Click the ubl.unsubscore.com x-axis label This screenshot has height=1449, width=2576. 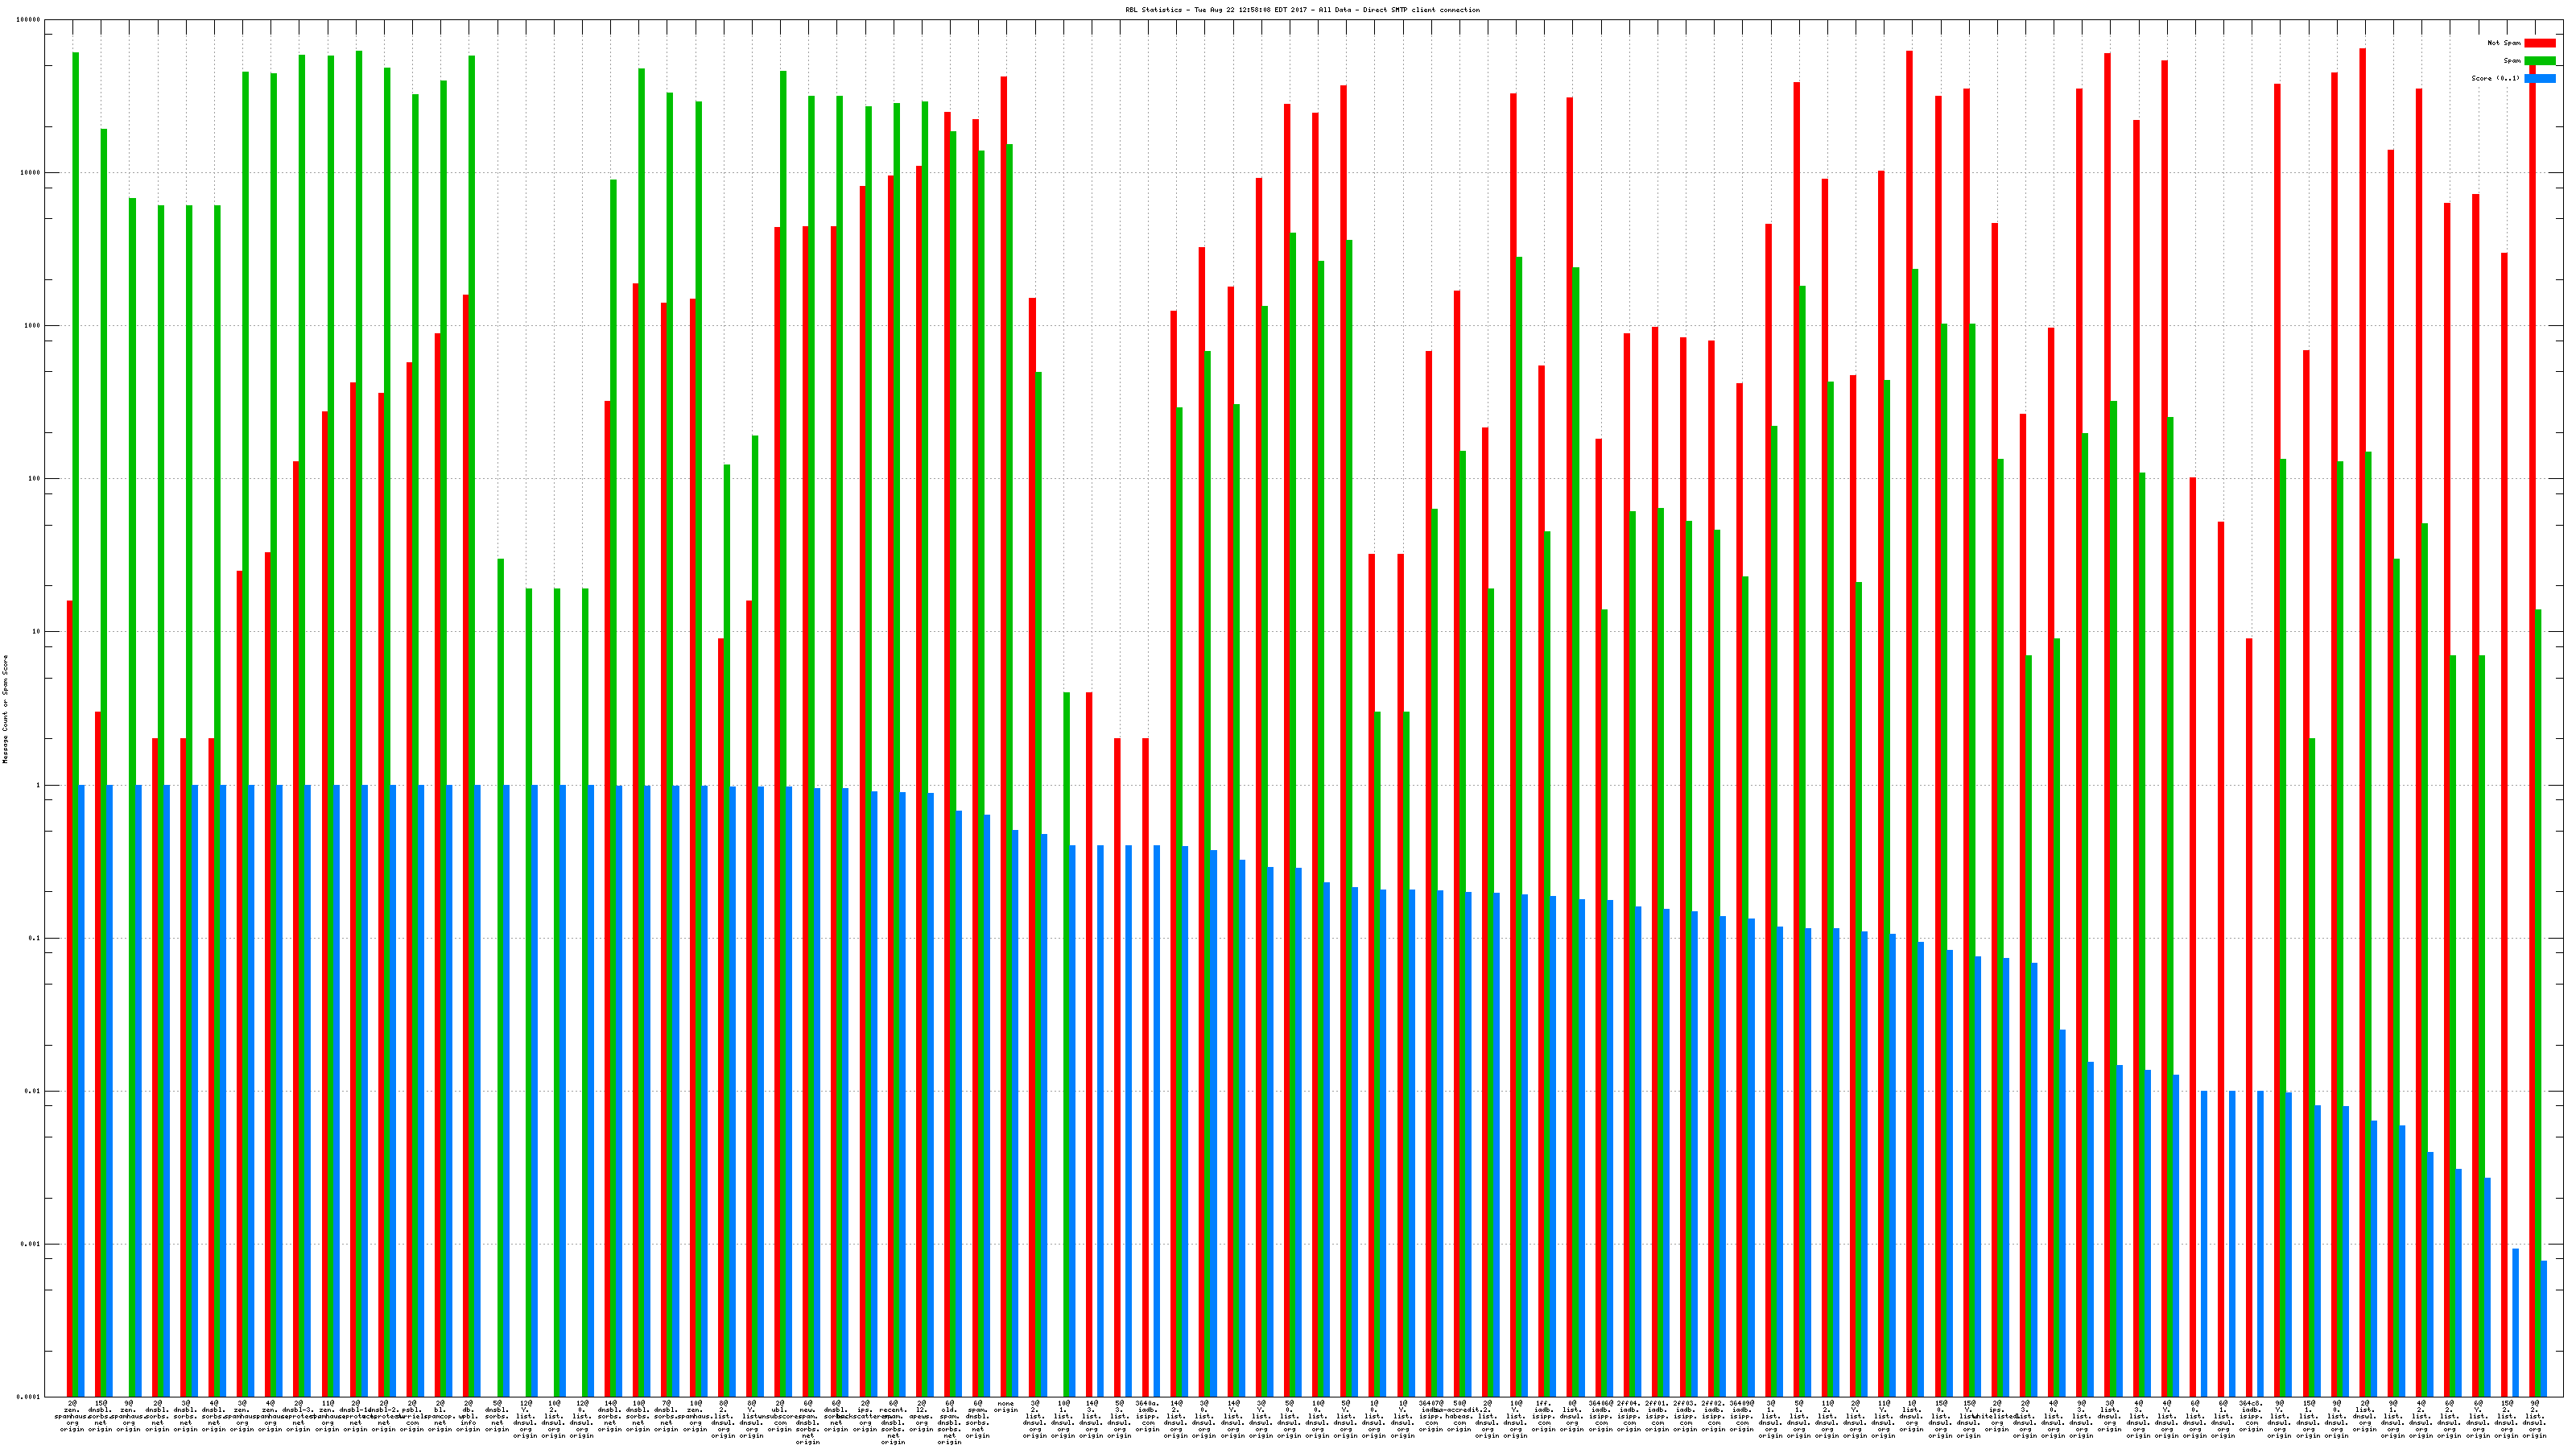[x=779, y=1416]
